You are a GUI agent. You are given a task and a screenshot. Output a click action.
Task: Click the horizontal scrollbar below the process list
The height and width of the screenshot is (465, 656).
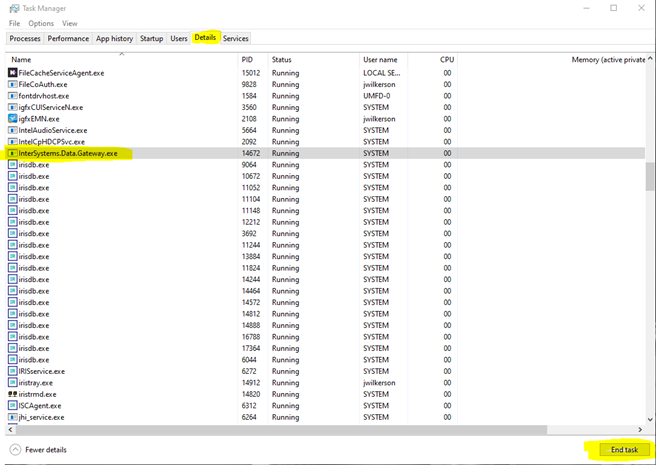(300, 430)
